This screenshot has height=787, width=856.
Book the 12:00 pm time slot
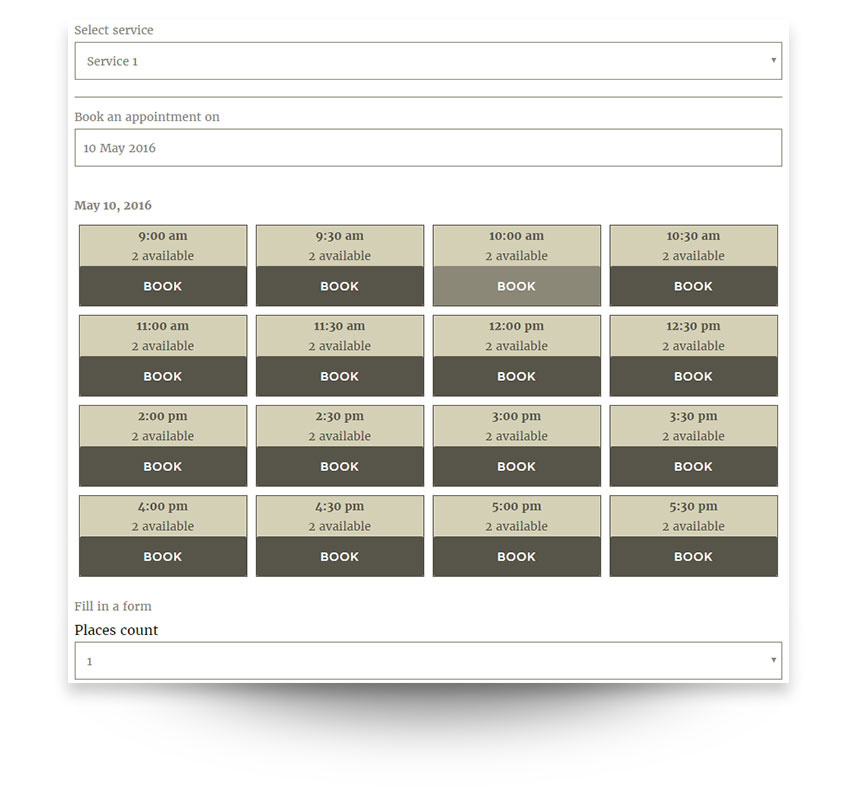coord(516,376)
